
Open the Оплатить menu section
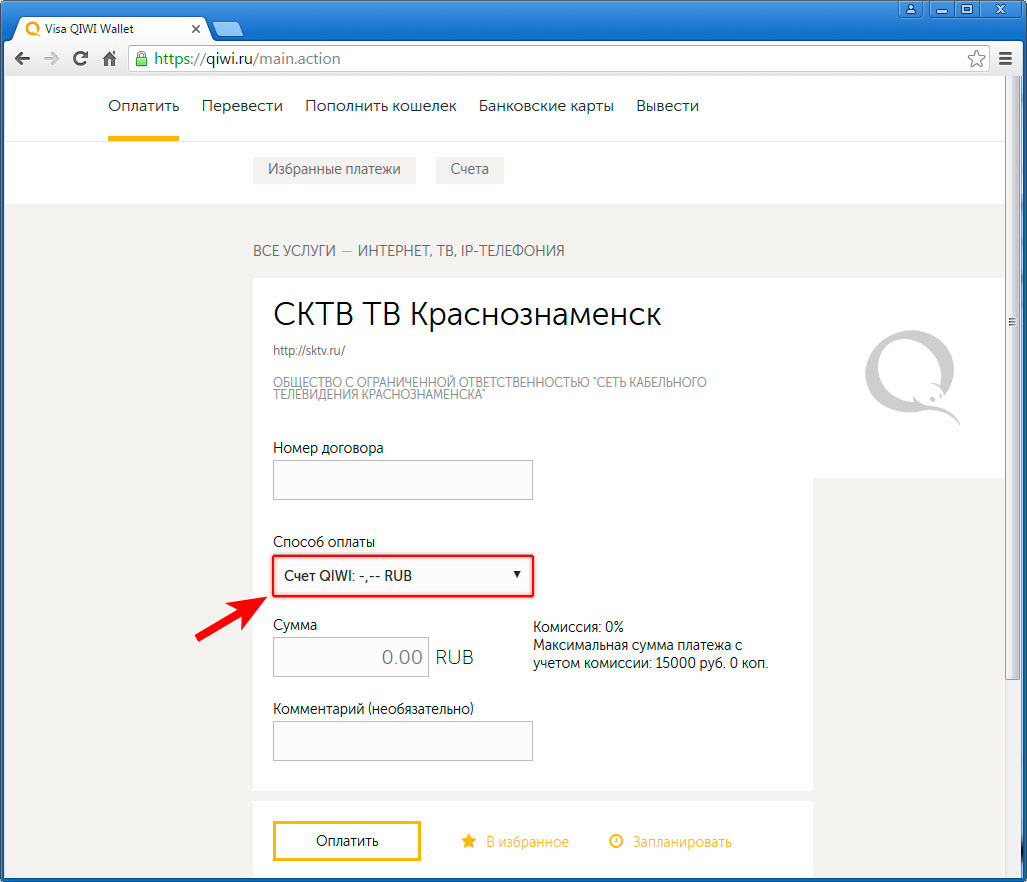coord(143,106)
